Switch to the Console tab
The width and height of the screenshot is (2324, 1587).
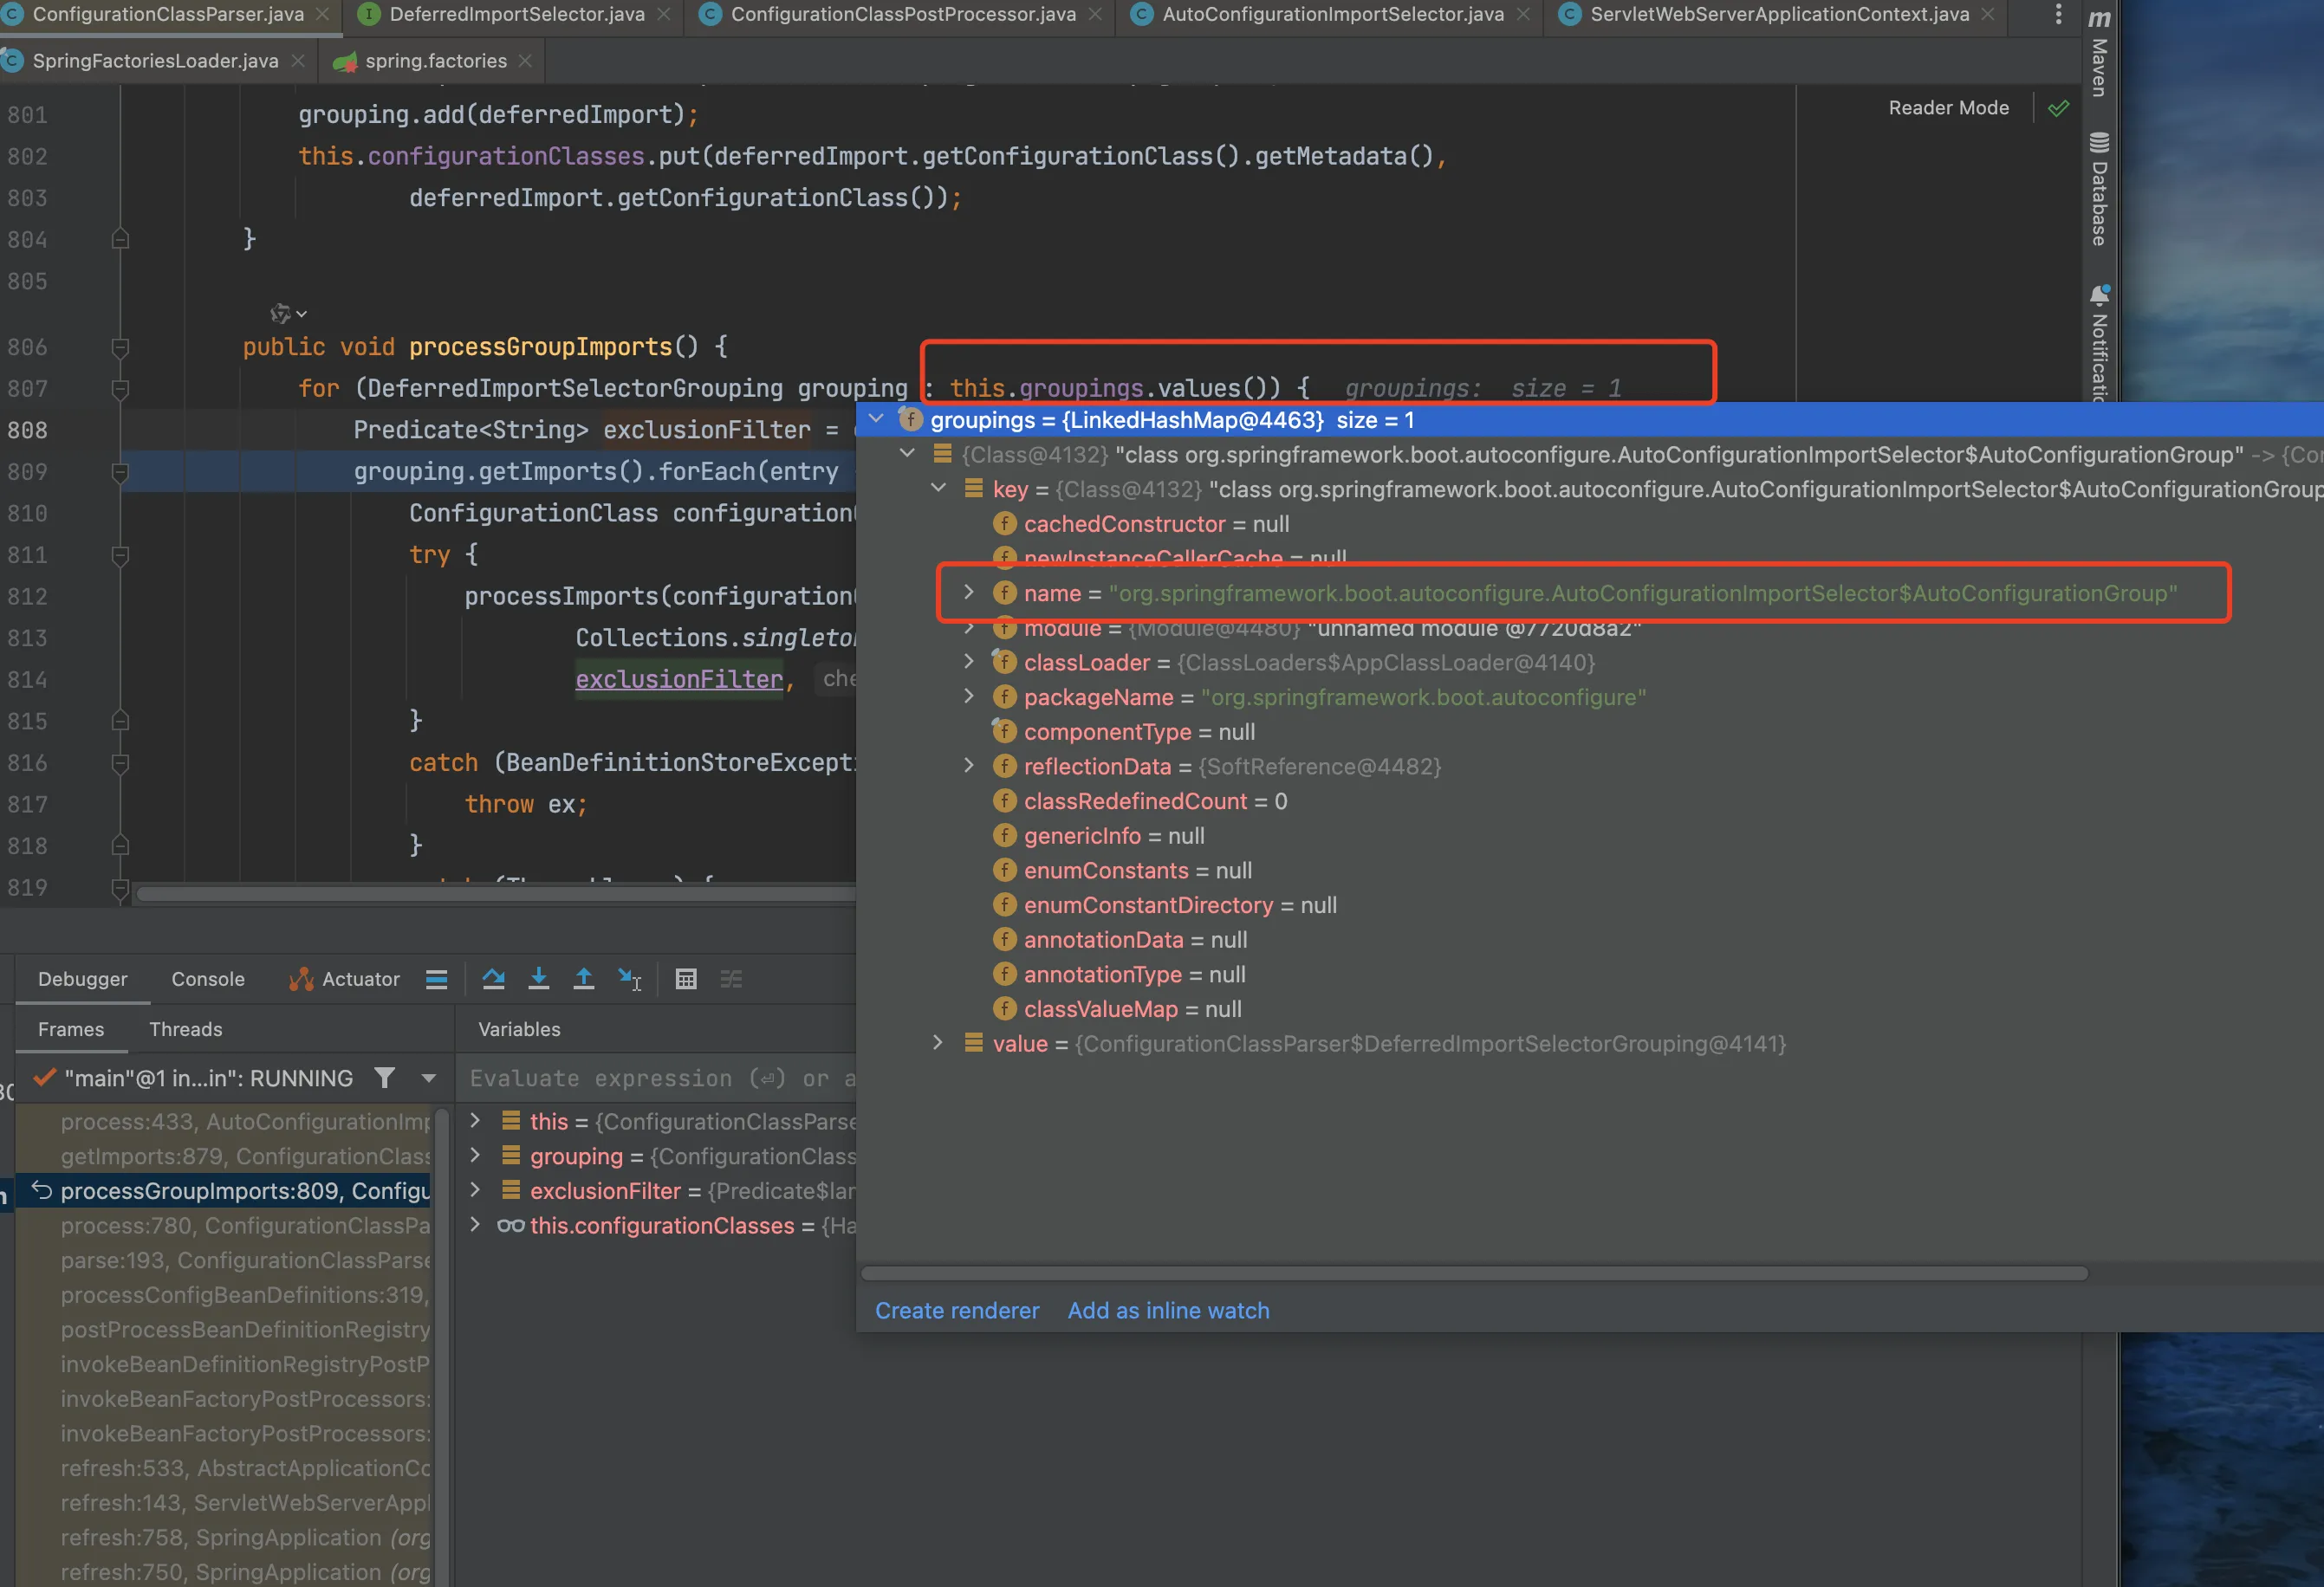(207, 979)
